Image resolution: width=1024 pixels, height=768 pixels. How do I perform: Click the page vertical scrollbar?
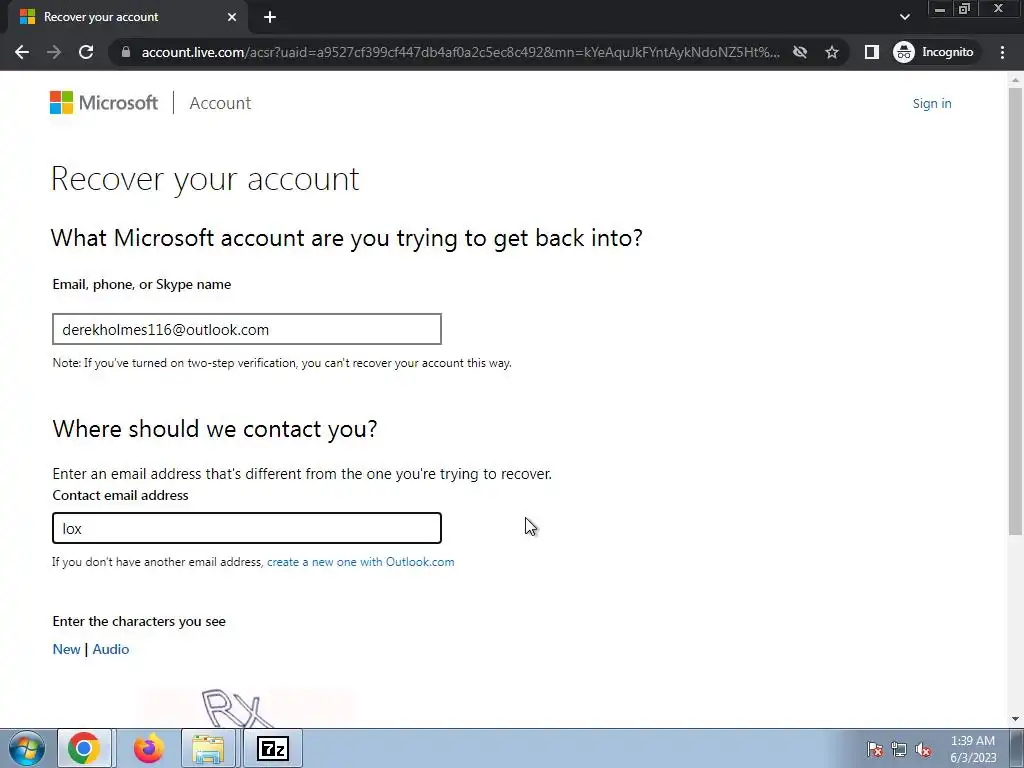(x=1015, y=310)
